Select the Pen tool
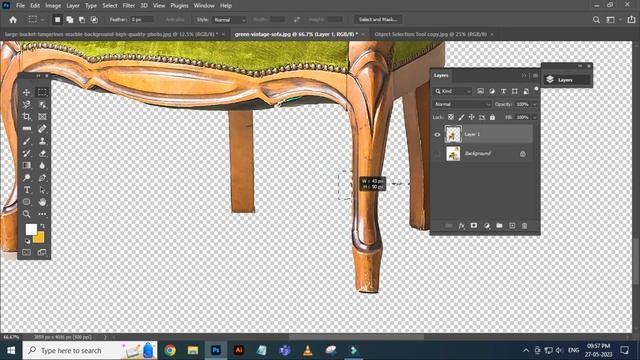 pos(42,178)
